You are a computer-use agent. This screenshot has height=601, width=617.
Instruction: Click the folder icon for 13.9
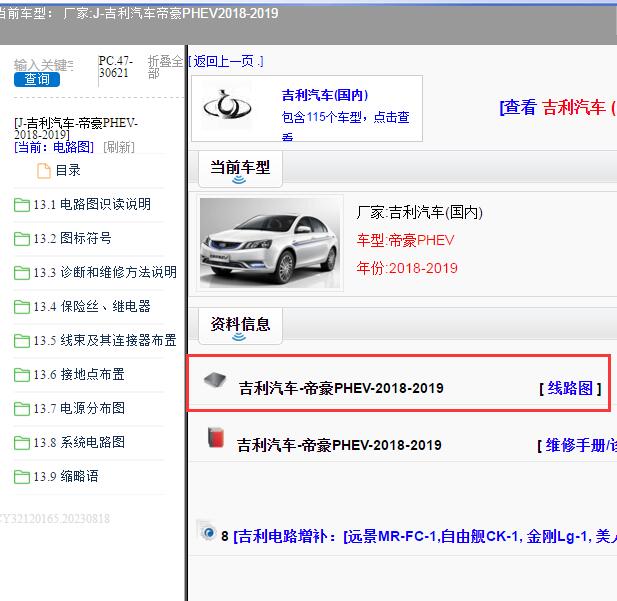point(22,477)
